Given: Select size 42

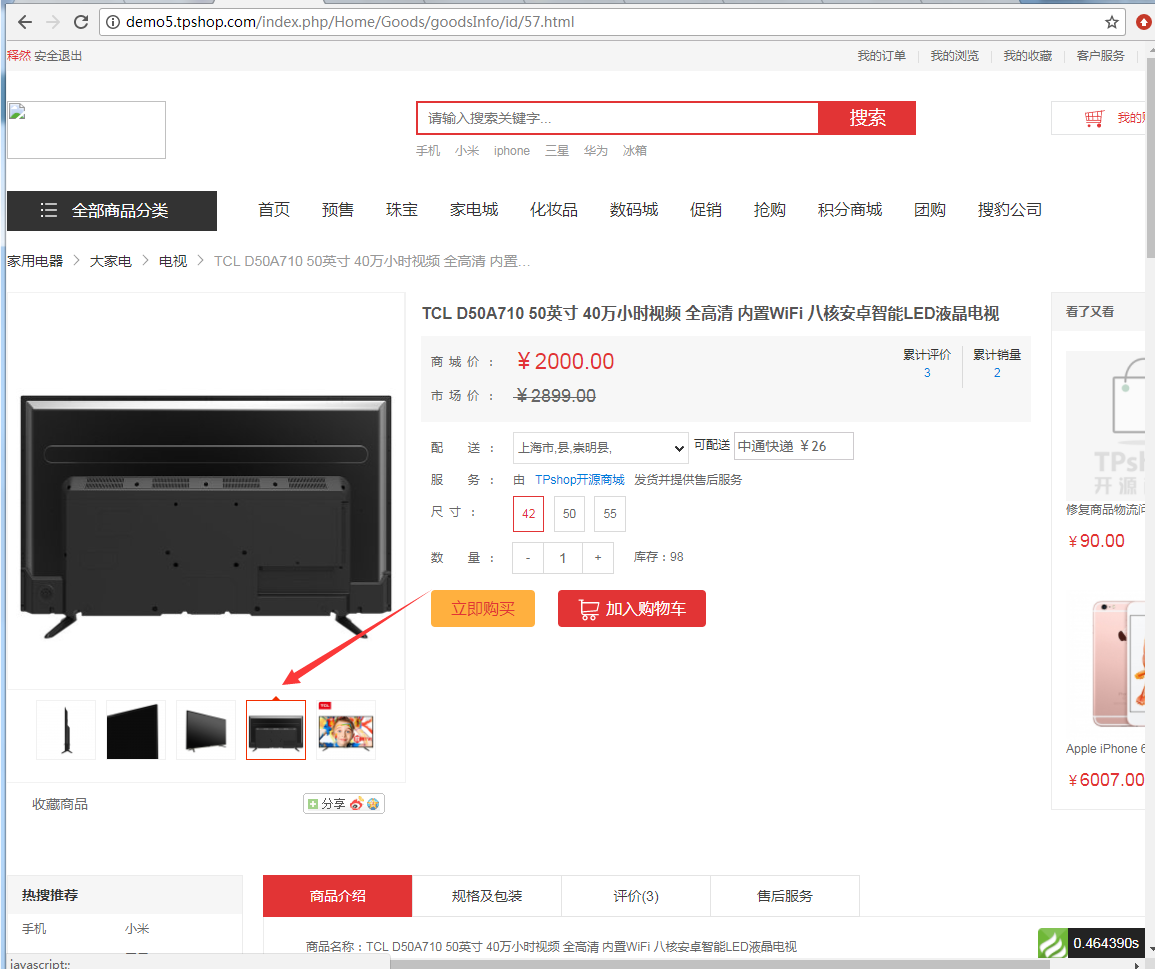Looking at the screenshot, I should (528, 514).
